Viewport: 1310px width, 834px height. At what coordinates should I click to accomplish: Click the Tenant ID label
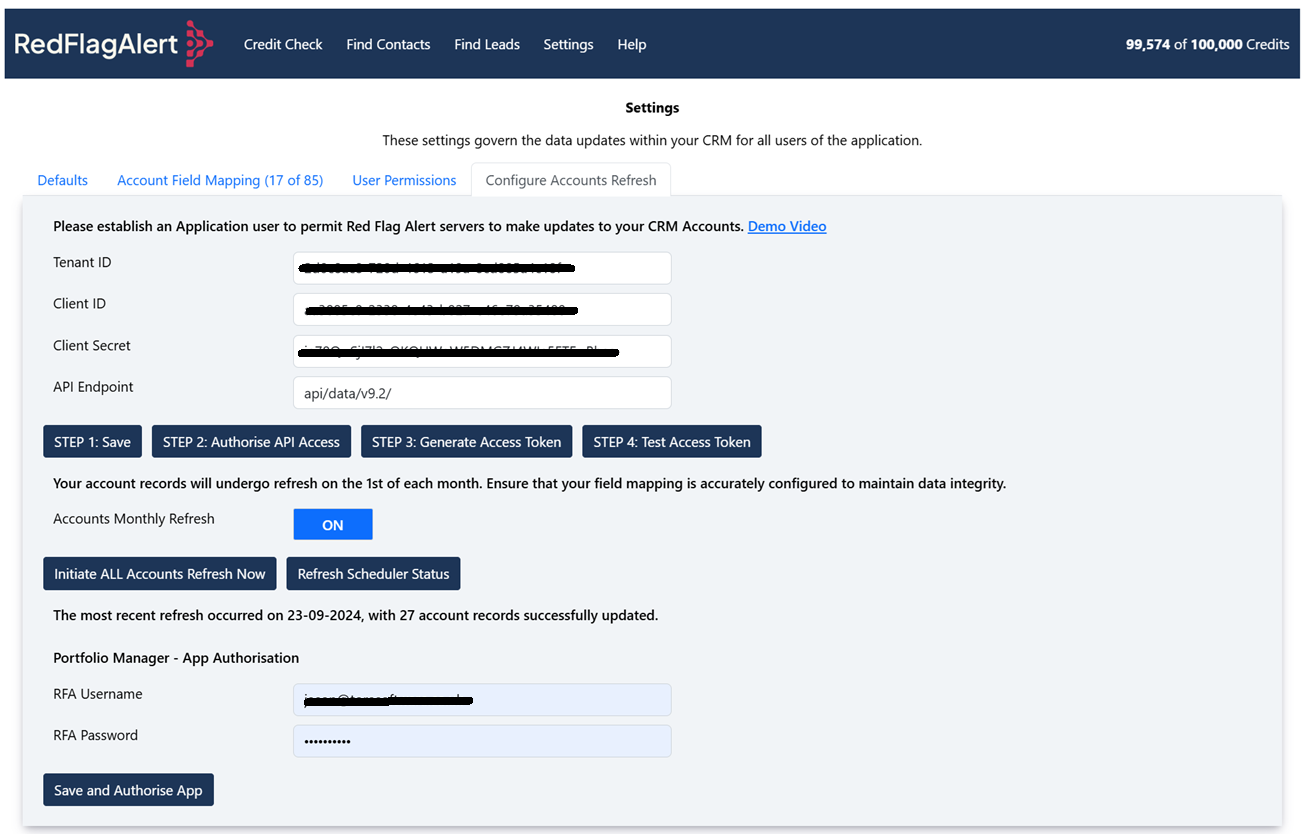click(x=82, y=262)
